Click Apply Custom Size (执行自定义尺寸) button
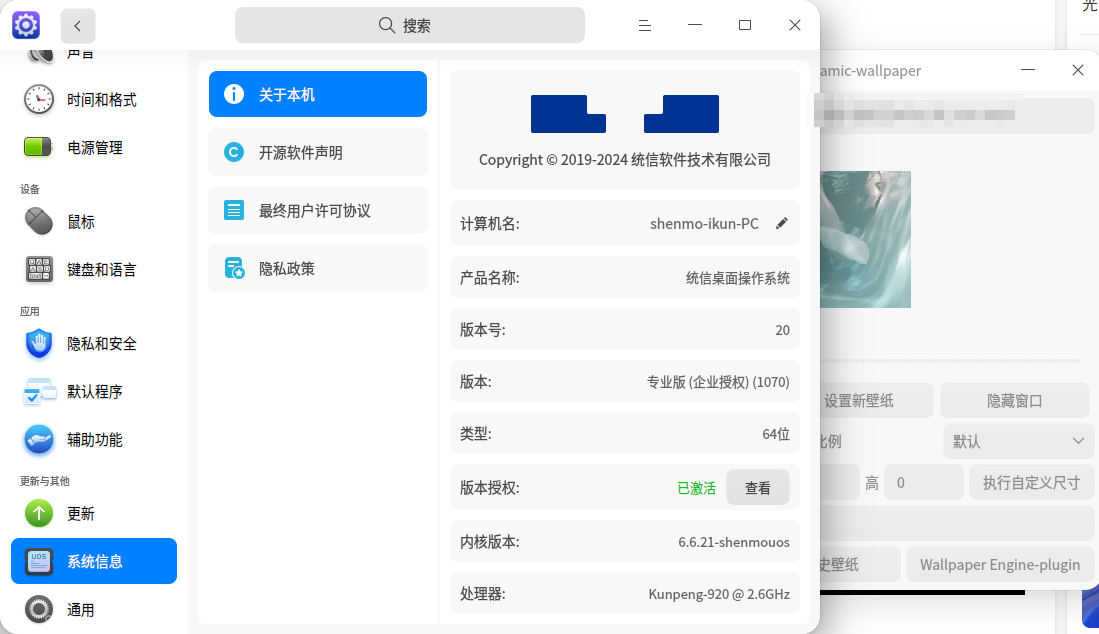The image size is (1099, 634). [1032, 483]
